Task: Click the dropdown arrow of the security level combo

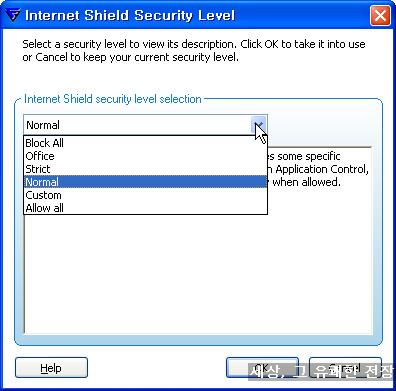Action: tap(259, 125)
